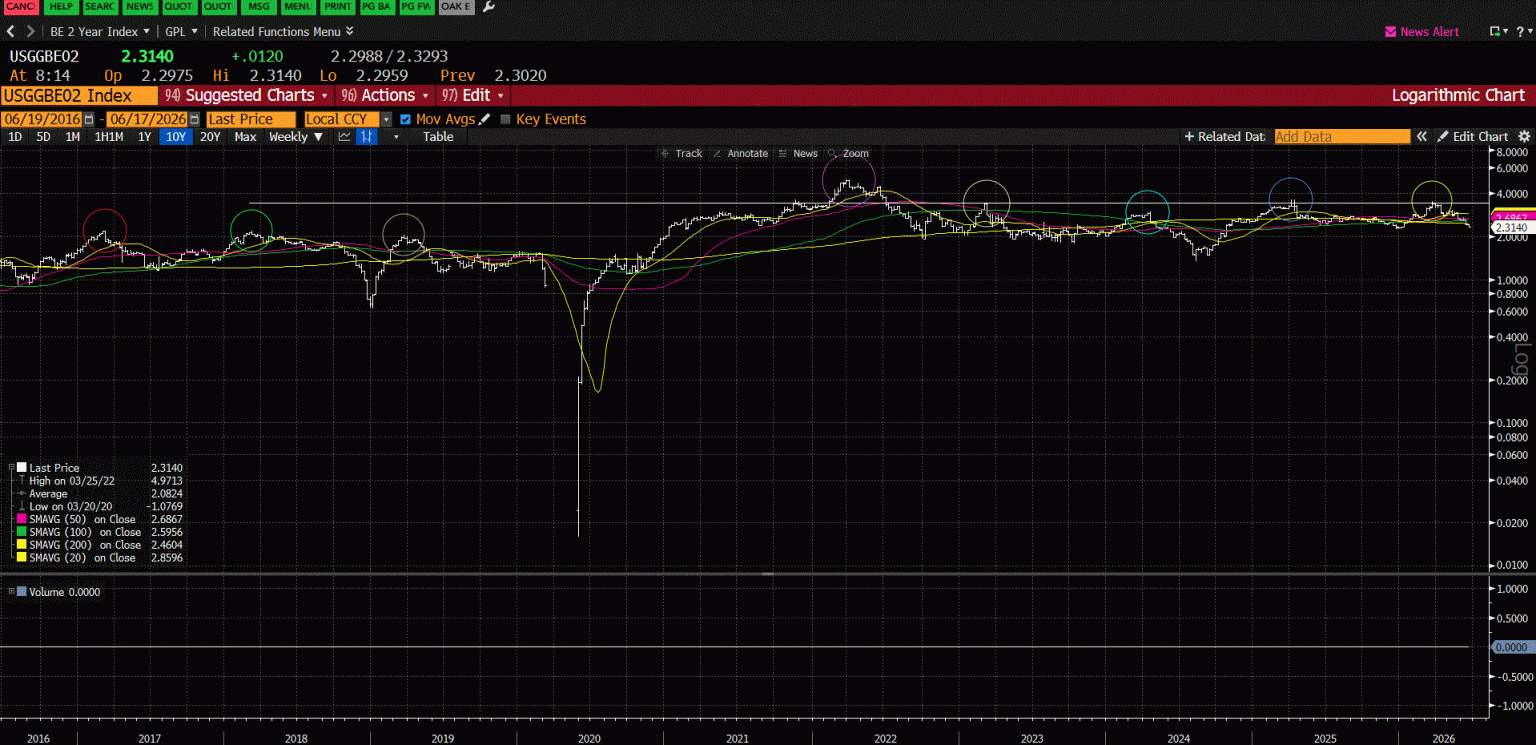The image size is (1536, 745).
Task: Switch to bar chart type icon
Action: click(x=368, y=137)
